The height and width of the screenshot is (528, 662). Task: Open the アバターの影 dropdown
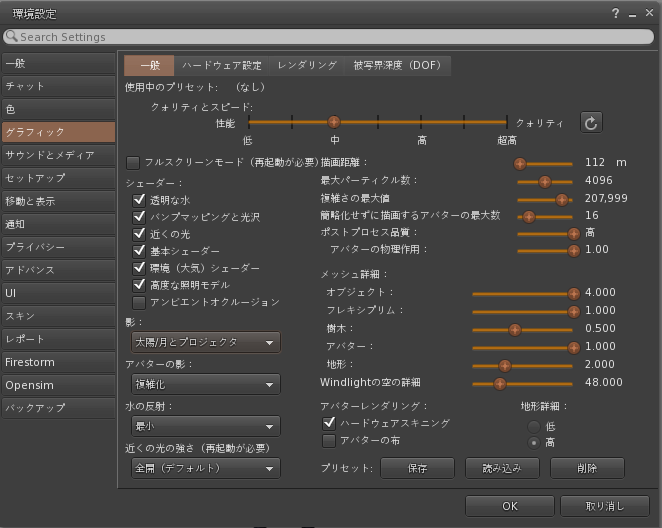point(206,384)
